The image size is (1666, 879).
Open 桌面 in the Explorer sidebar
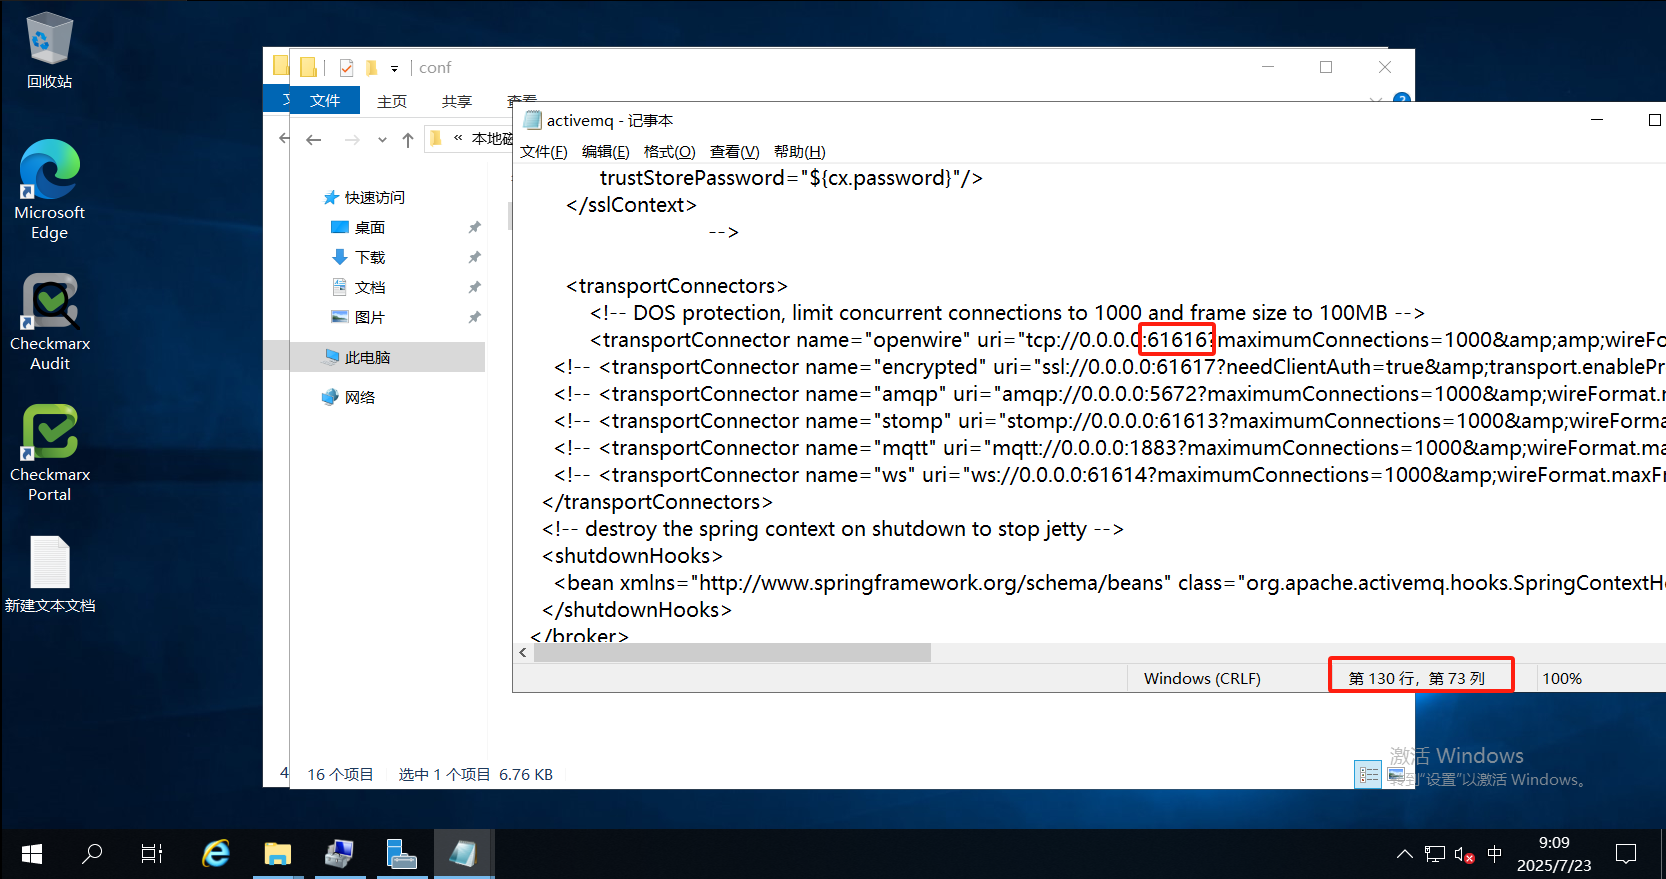click(370, 228)
